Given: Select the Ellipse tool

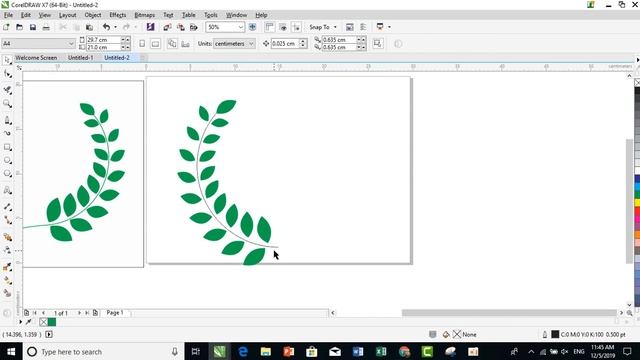Looking at the screenshot, I should point(7,160).
